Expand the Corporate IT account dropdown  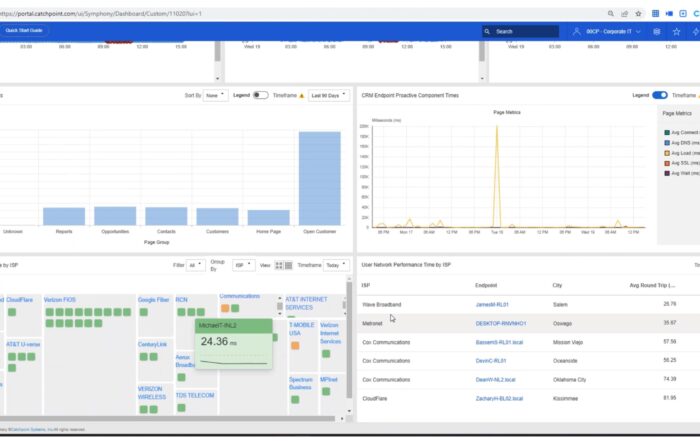tap(613, 32)
